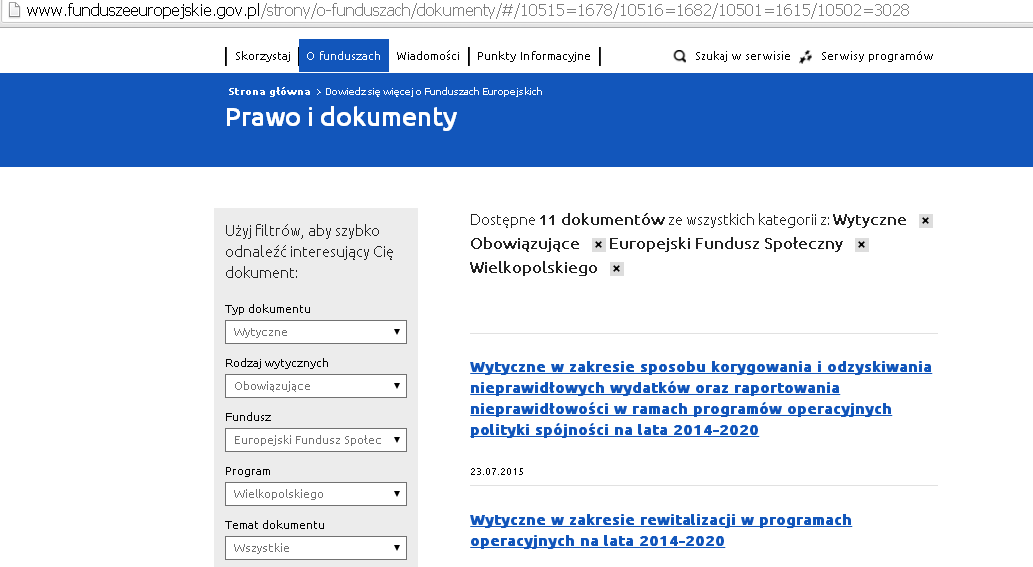Open document Wytyczne w zakresie rewitalizacji
The width and height of the screenshot is (1033, 567).
661,530
